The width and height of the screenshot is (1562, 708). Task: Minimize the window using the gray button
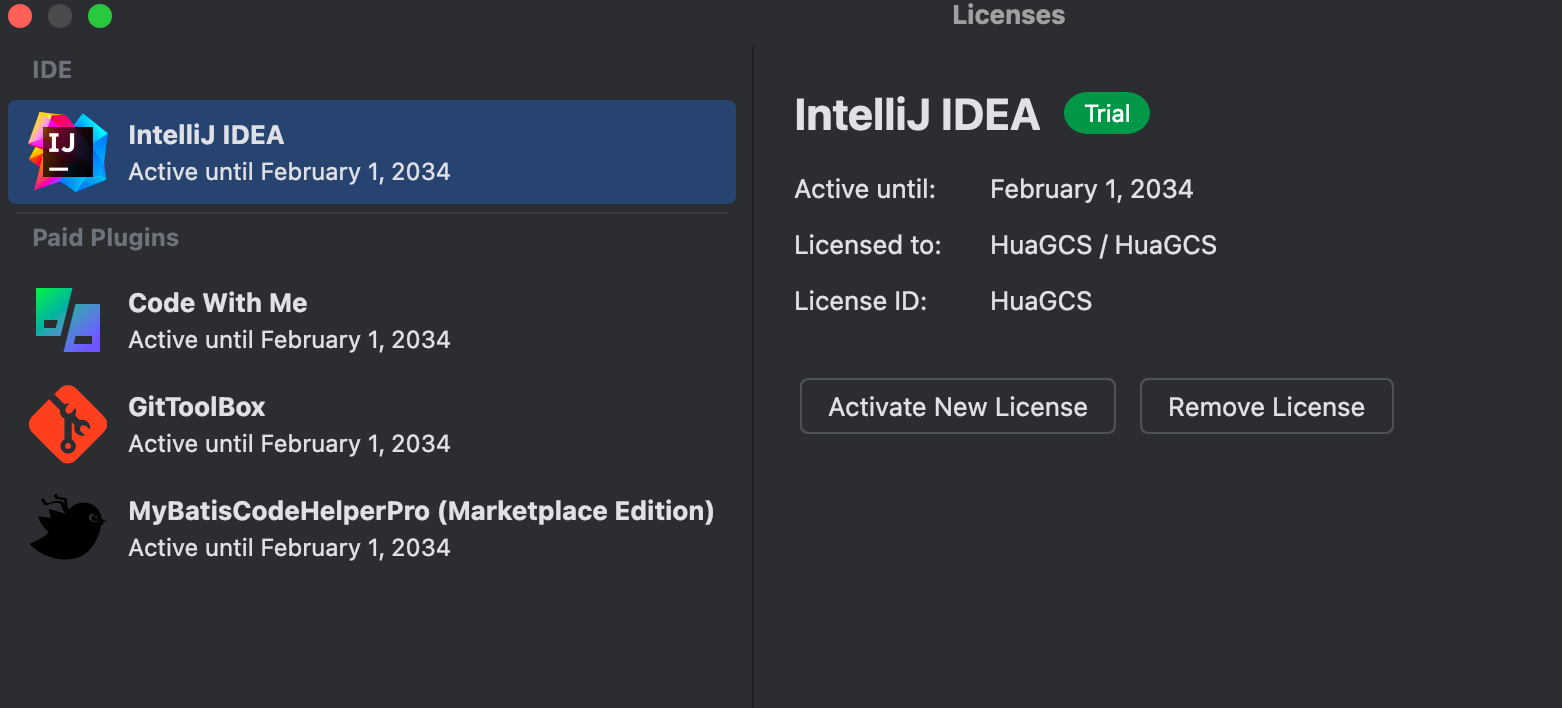click(x=60, y=16)
